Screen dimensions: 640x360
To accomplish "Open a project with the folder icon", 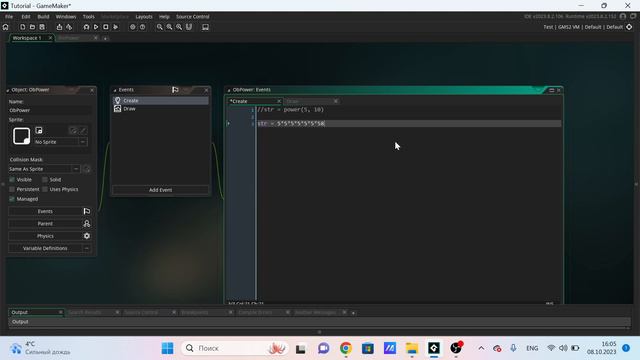I will point(32,27).
